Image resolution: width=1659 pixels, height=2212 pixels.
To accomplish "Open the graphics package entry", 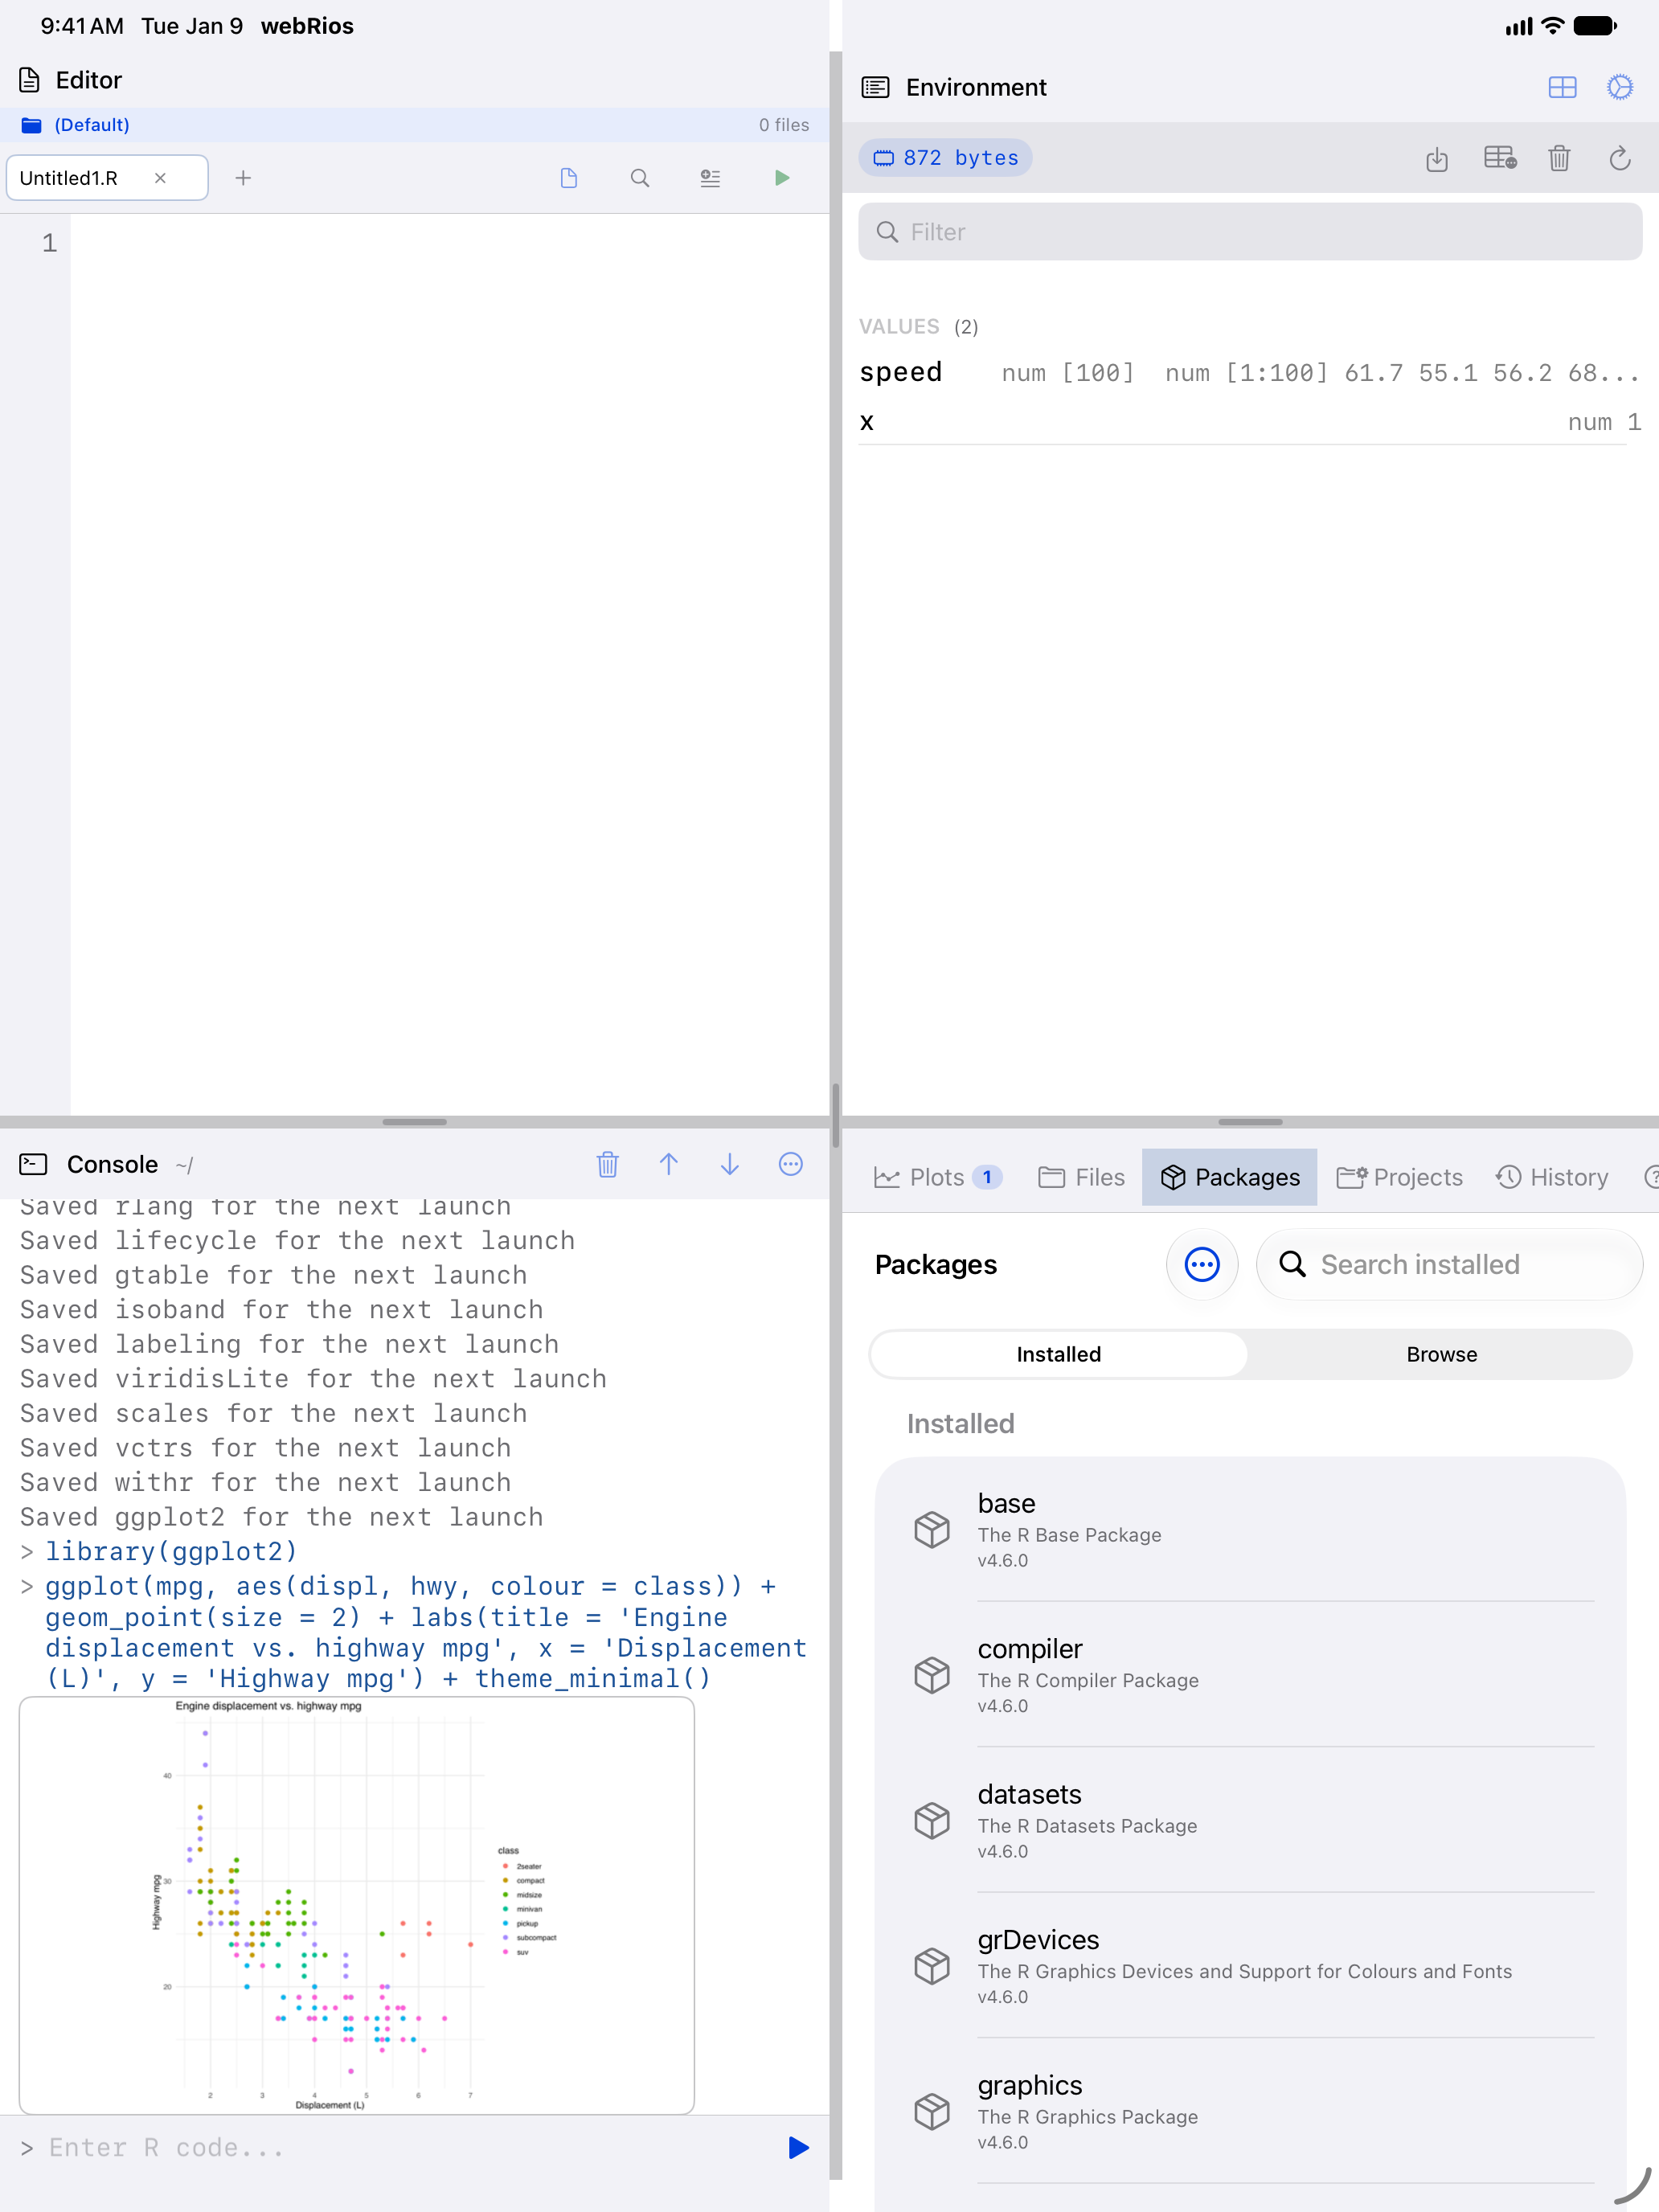I will click(1250, 2112).
